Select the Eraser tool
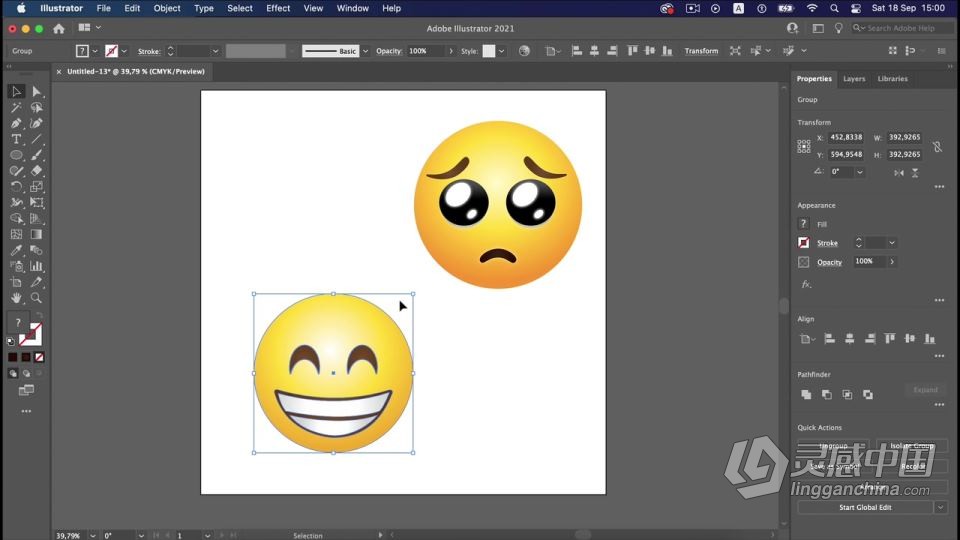Screen dimensions: 960x540 36,171
